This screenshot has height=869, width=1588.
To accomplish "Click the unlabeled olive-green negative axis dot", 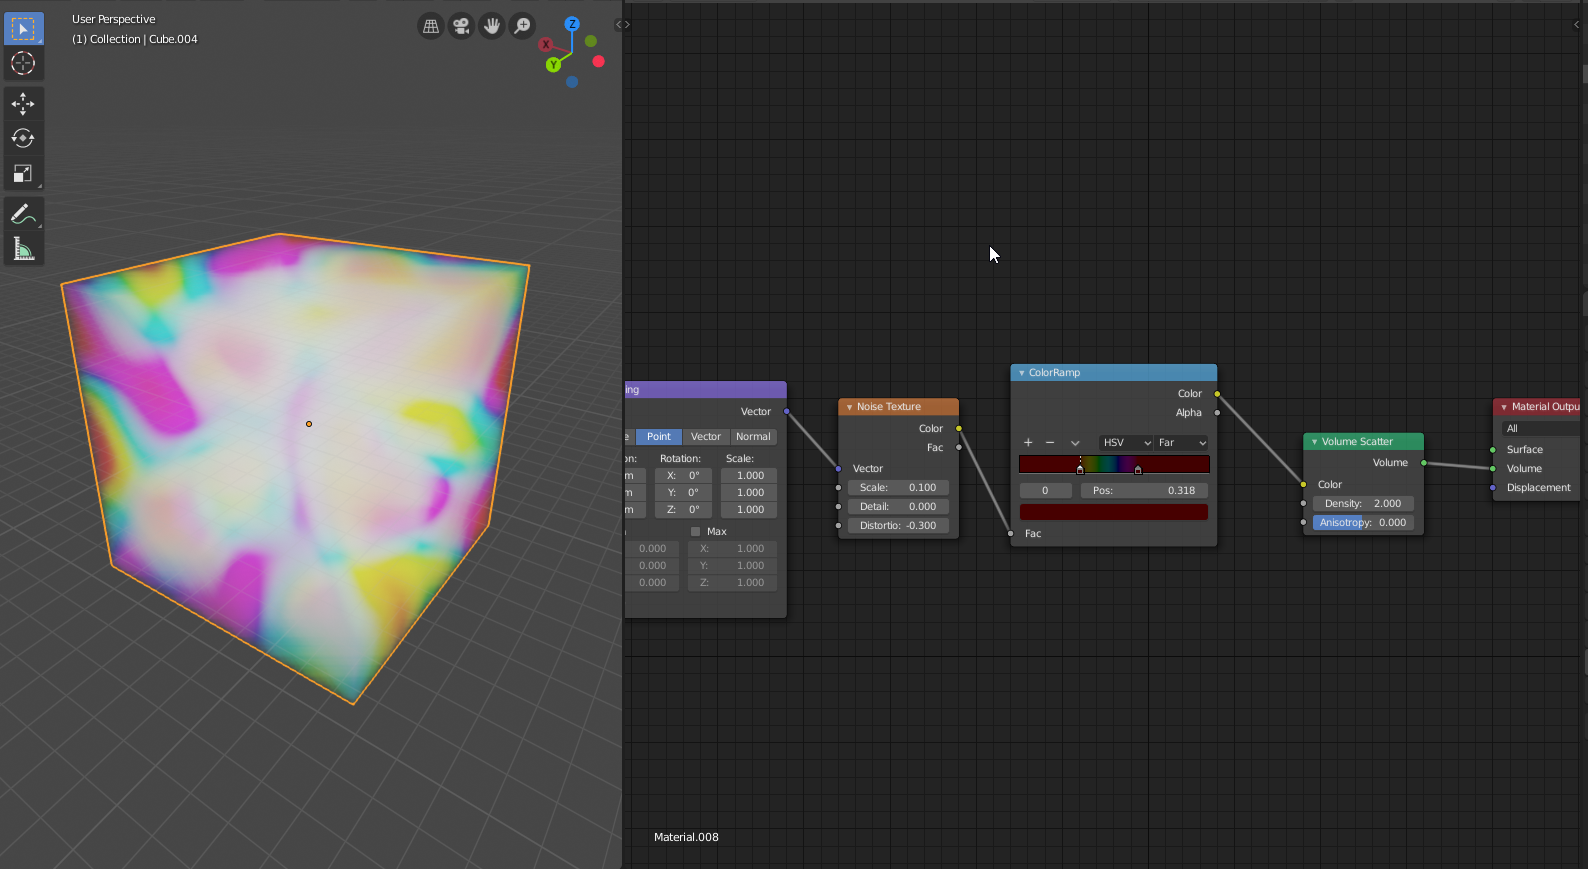I will click(591, 41).
